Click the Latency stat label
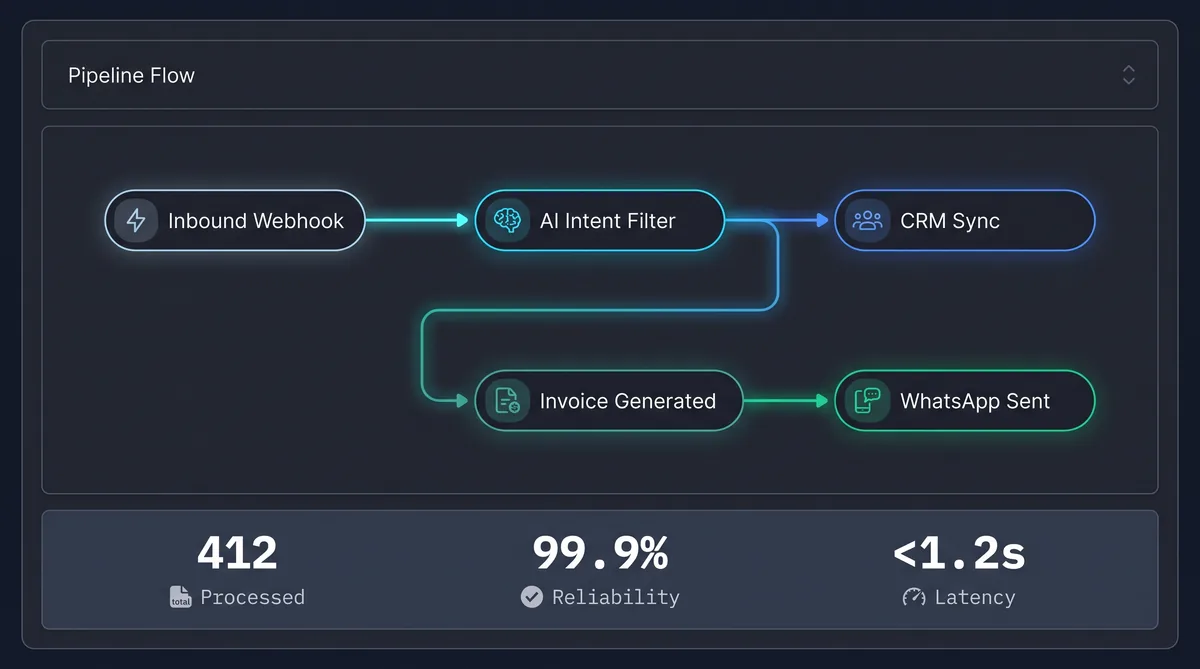This screenshot has height=669, width=1200. (x=975, y=597)
